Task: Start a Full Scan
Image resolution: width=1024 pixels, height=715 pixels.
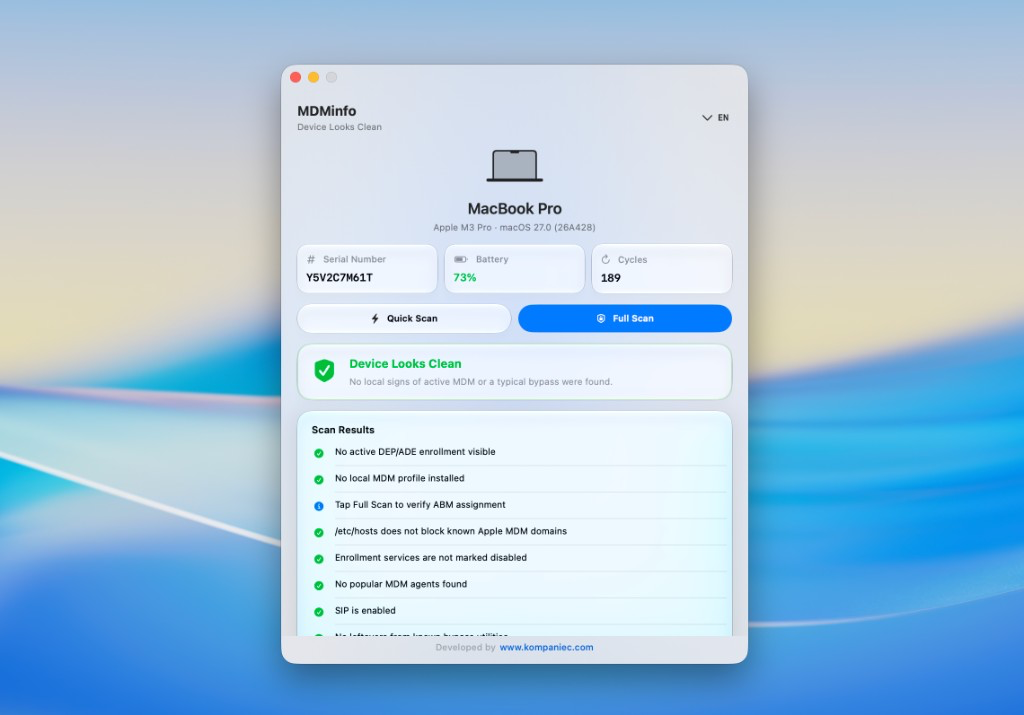Action: point(625,319)
